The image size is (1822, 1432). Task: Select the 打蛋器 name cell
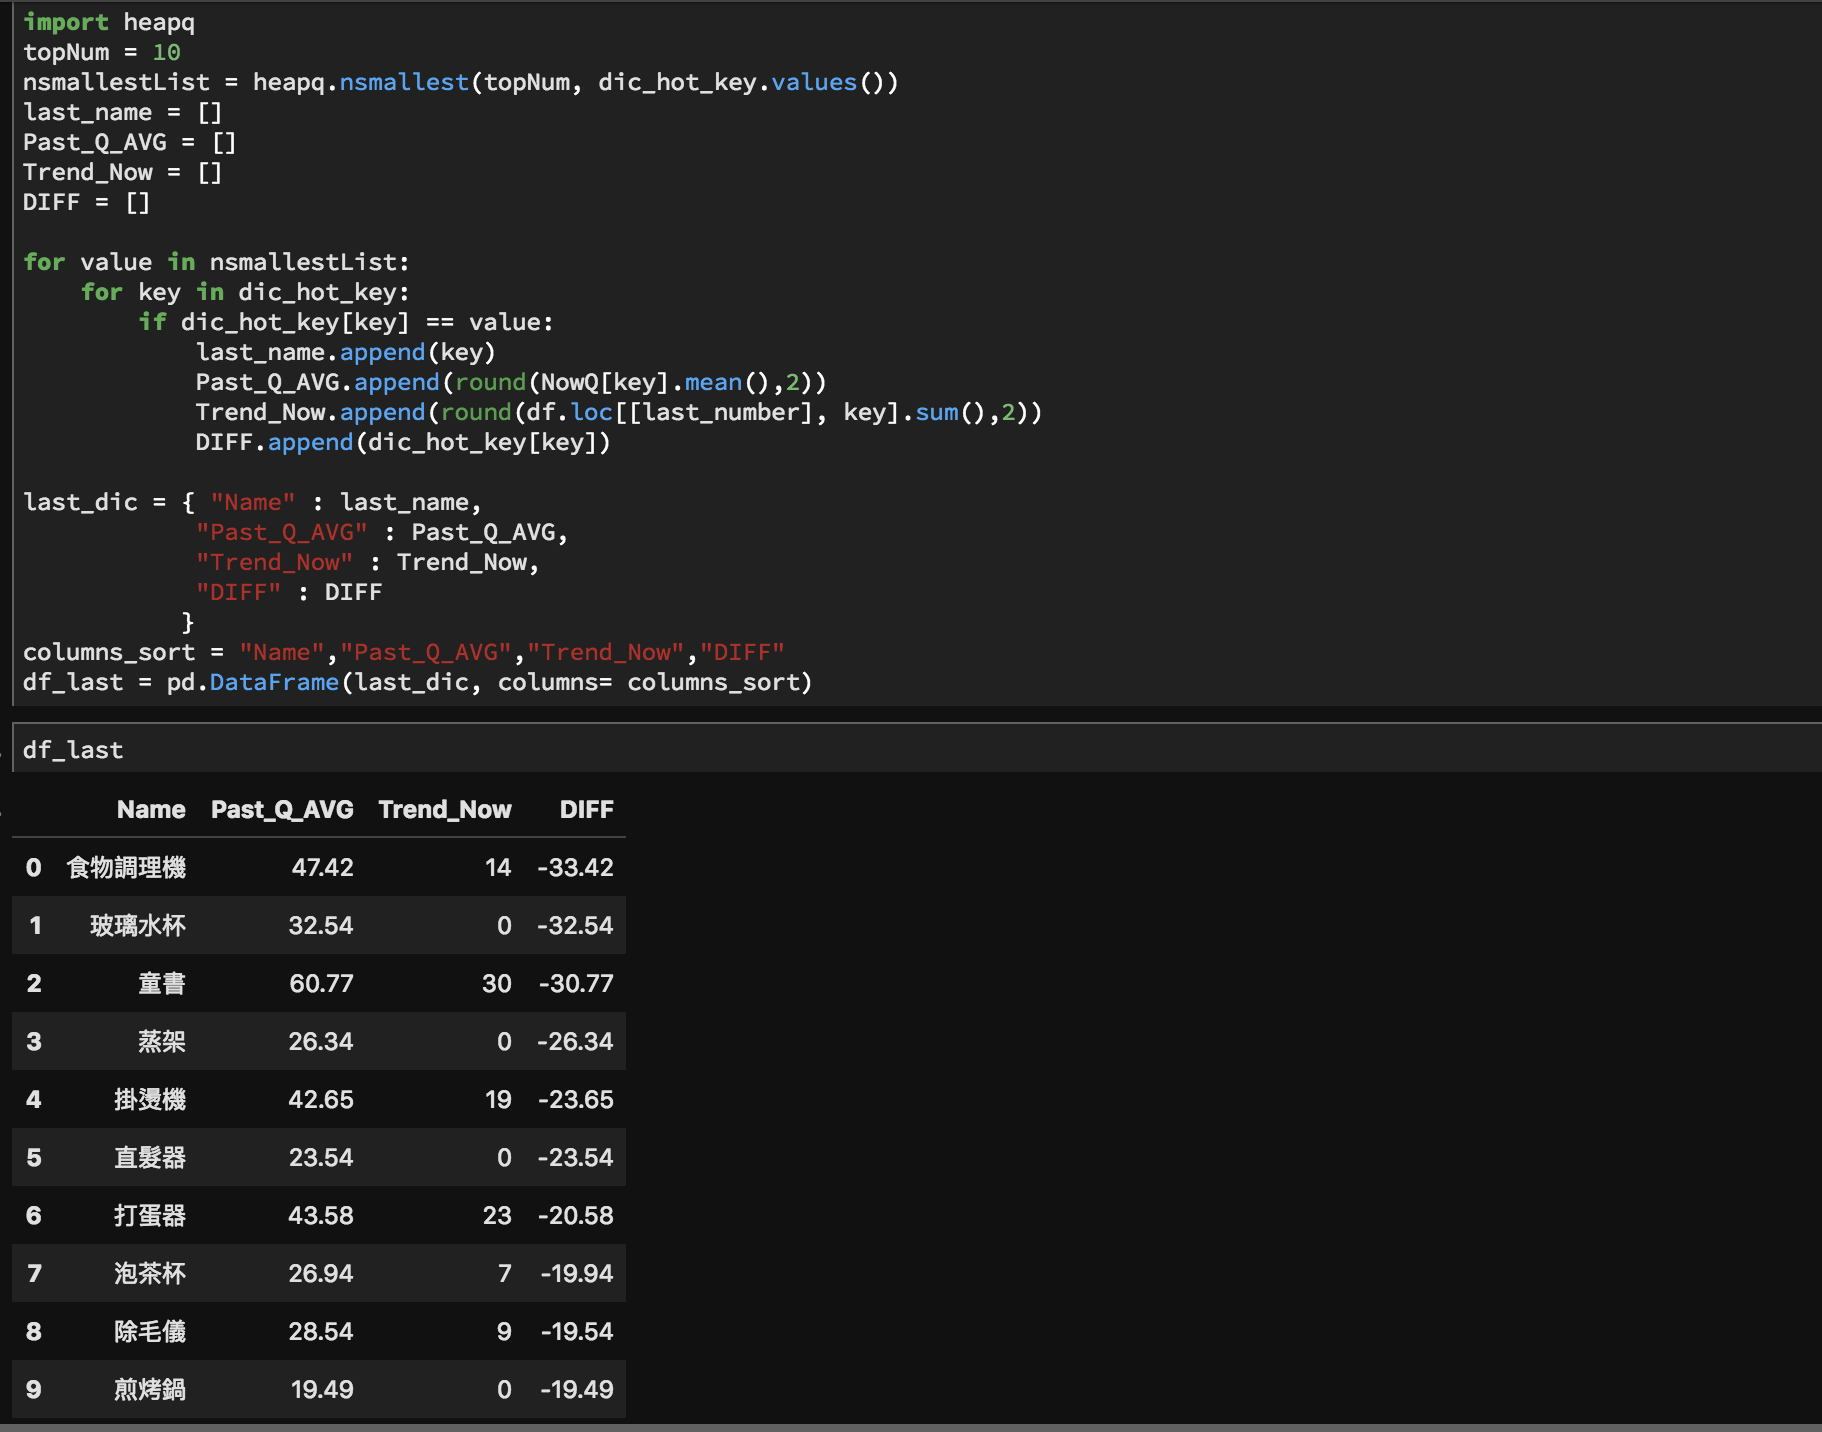[150, 1215]
